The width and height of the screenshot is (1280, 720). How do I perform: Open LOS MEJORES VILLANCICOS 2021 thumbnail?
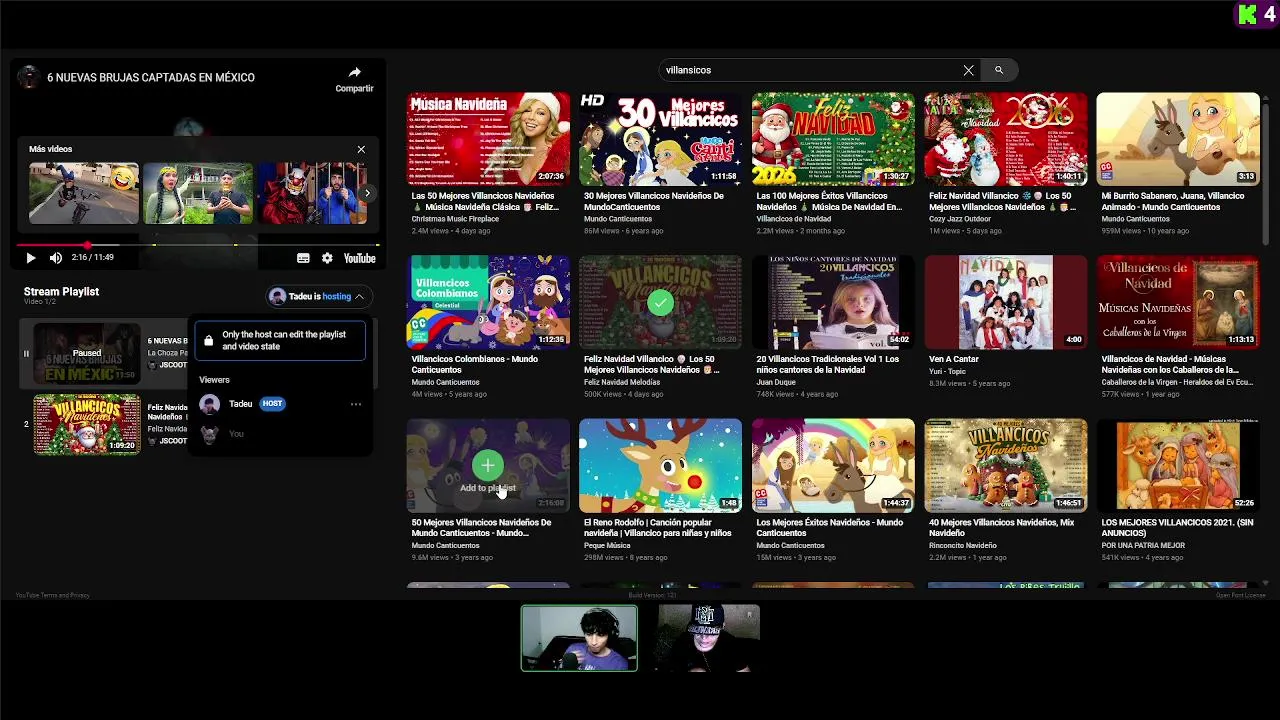pyautogui.click(x=1178, y=465)
